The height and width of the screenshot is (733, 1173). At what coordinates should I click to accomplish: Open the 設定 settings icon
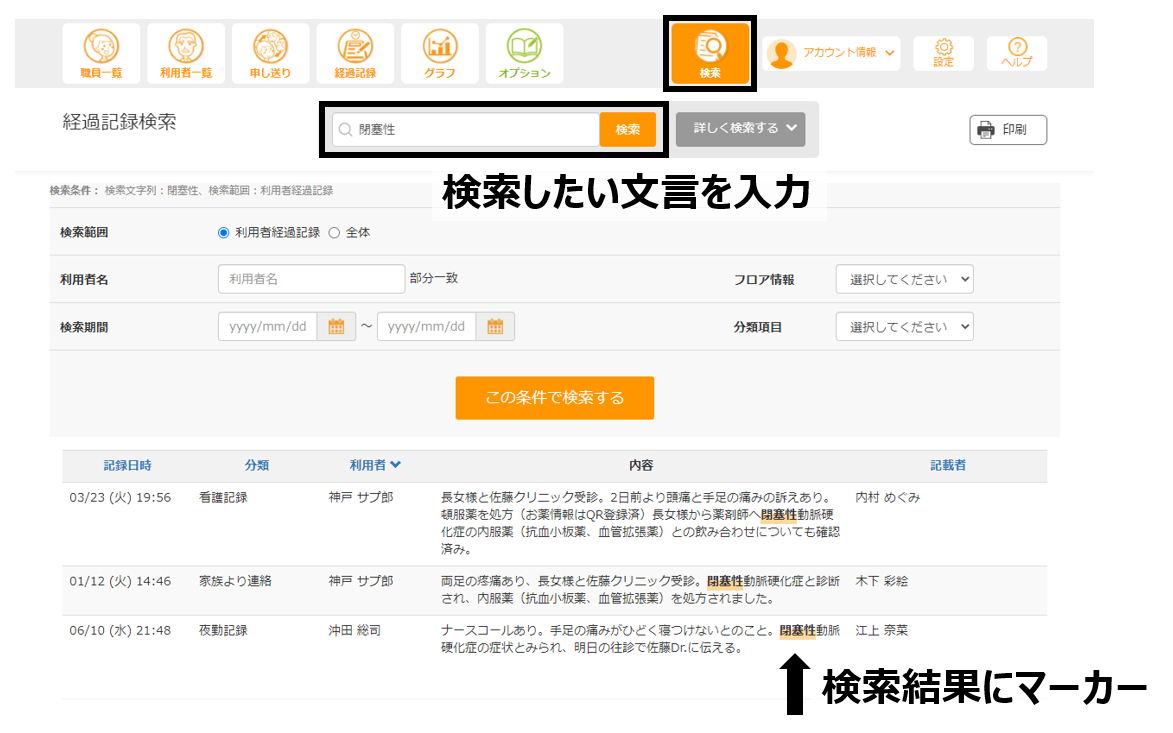tap(943, 53)
